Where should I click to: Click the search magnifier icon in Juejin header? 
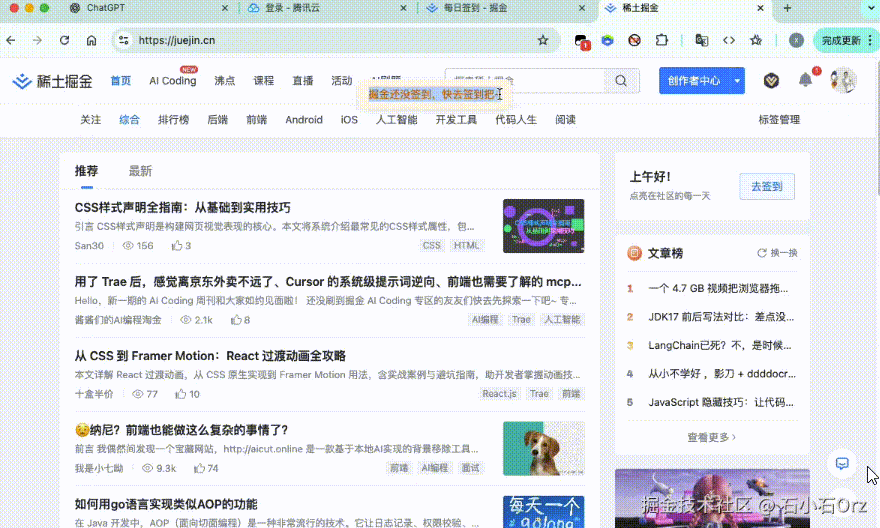point(621,81)
